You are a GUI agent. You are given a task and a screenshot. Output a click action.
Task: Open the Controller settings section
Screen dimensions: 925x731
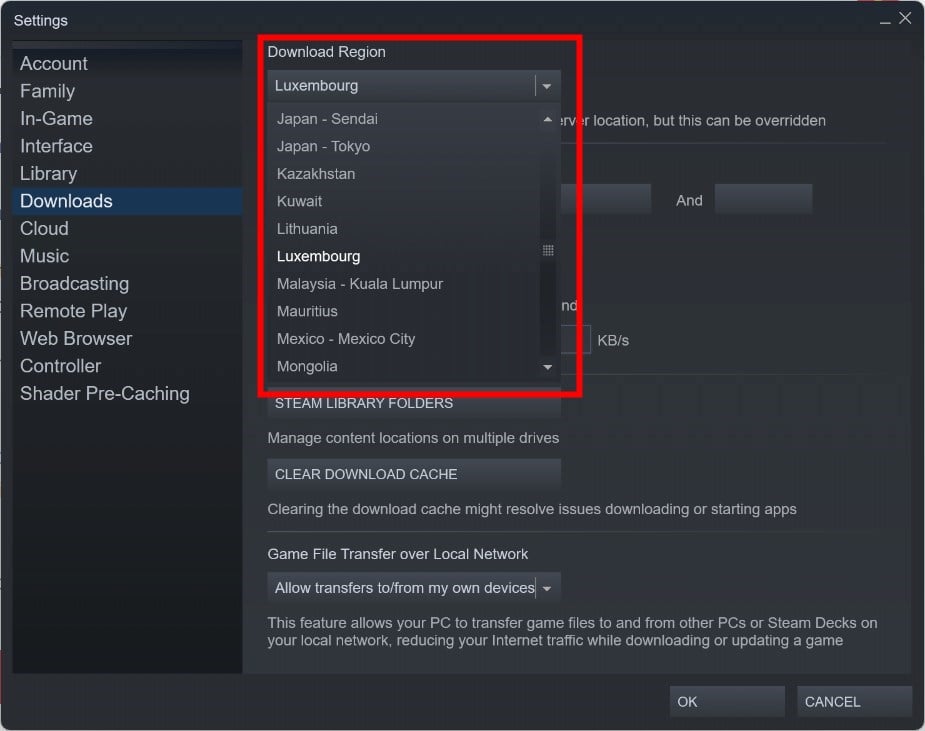tap(61, 366)
